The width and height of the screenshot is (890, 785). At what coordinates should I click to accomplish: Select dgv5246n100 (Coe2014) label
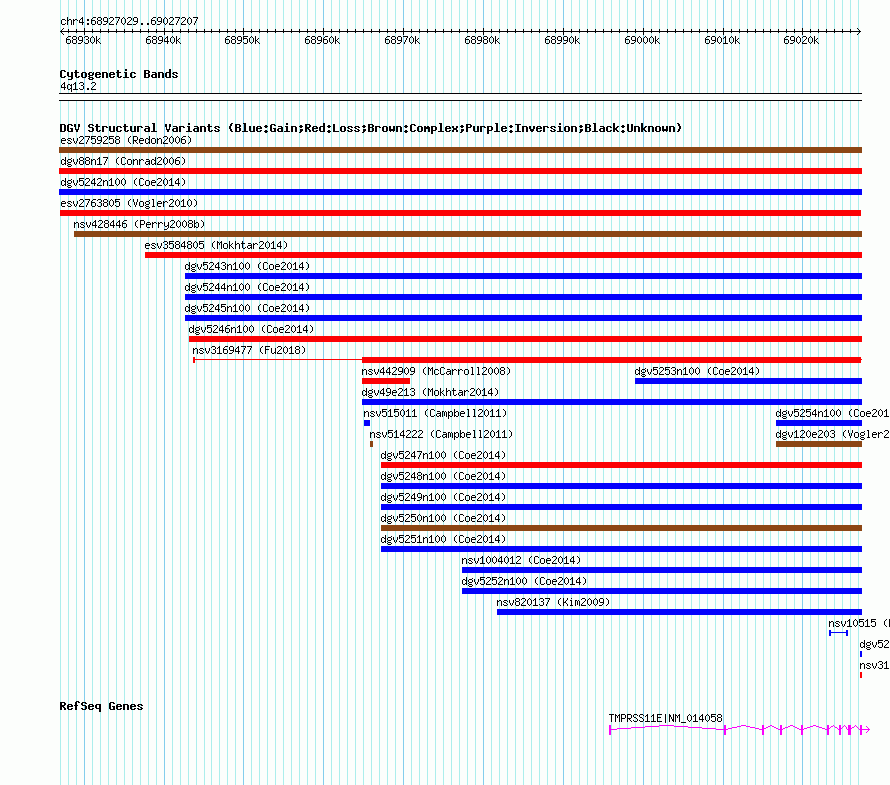(251, 329)
